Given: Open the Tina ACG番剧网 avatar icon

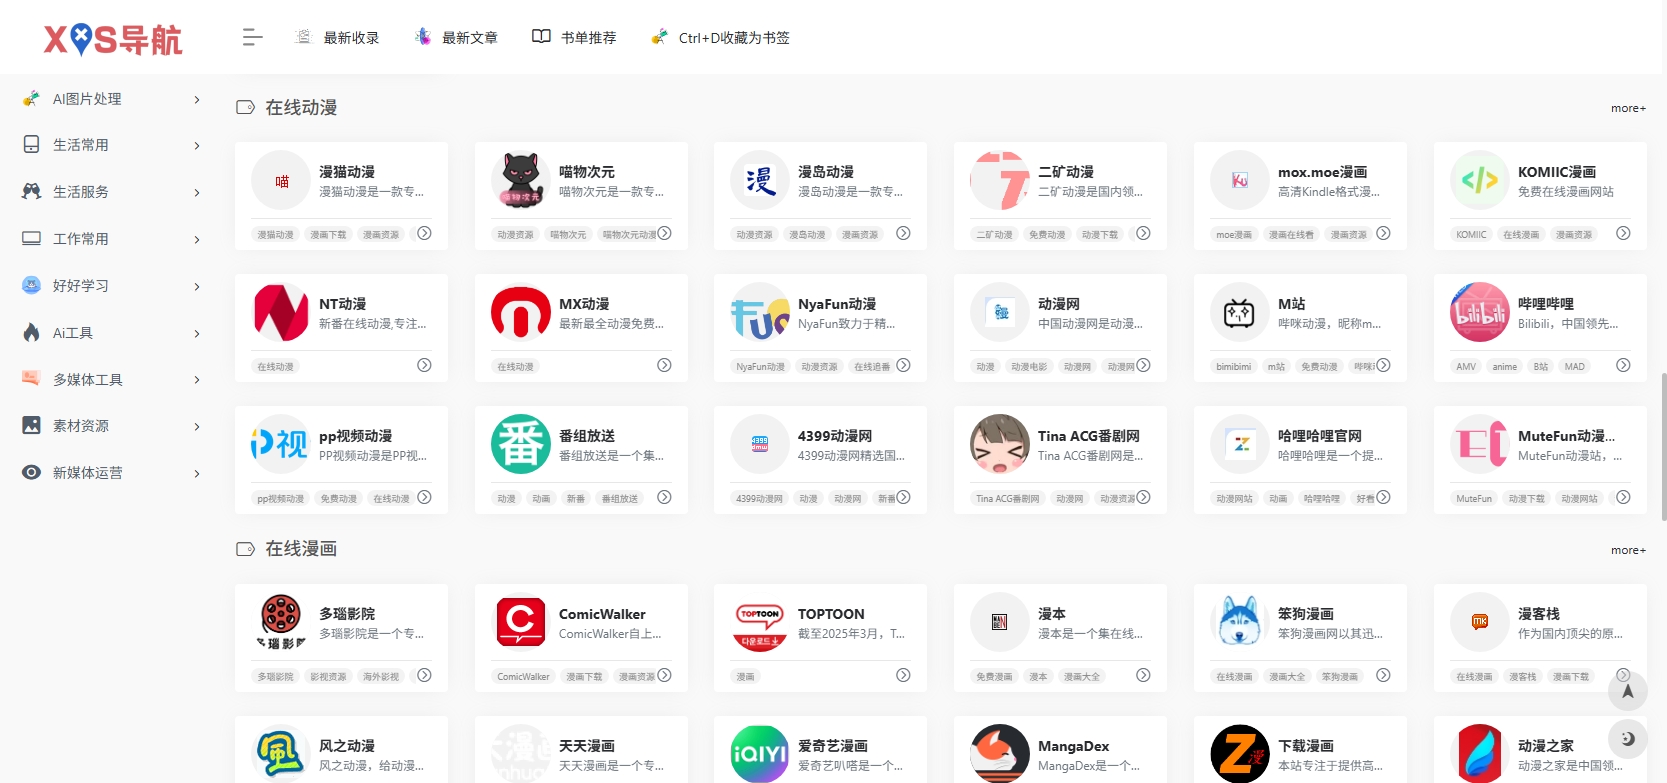Looking at the screenshot, I should 1000,444.
